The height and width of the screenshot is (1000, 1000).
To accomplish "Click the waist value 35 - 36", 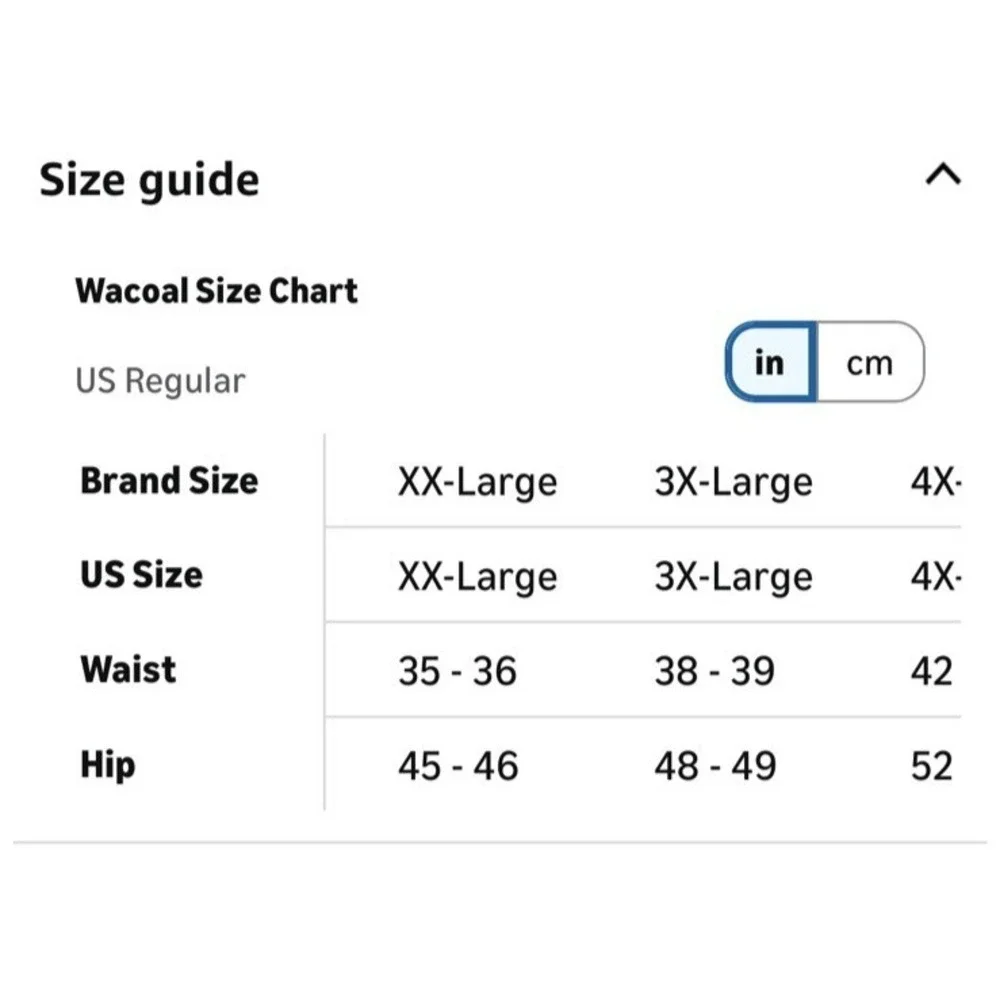I will coord(457,672).
